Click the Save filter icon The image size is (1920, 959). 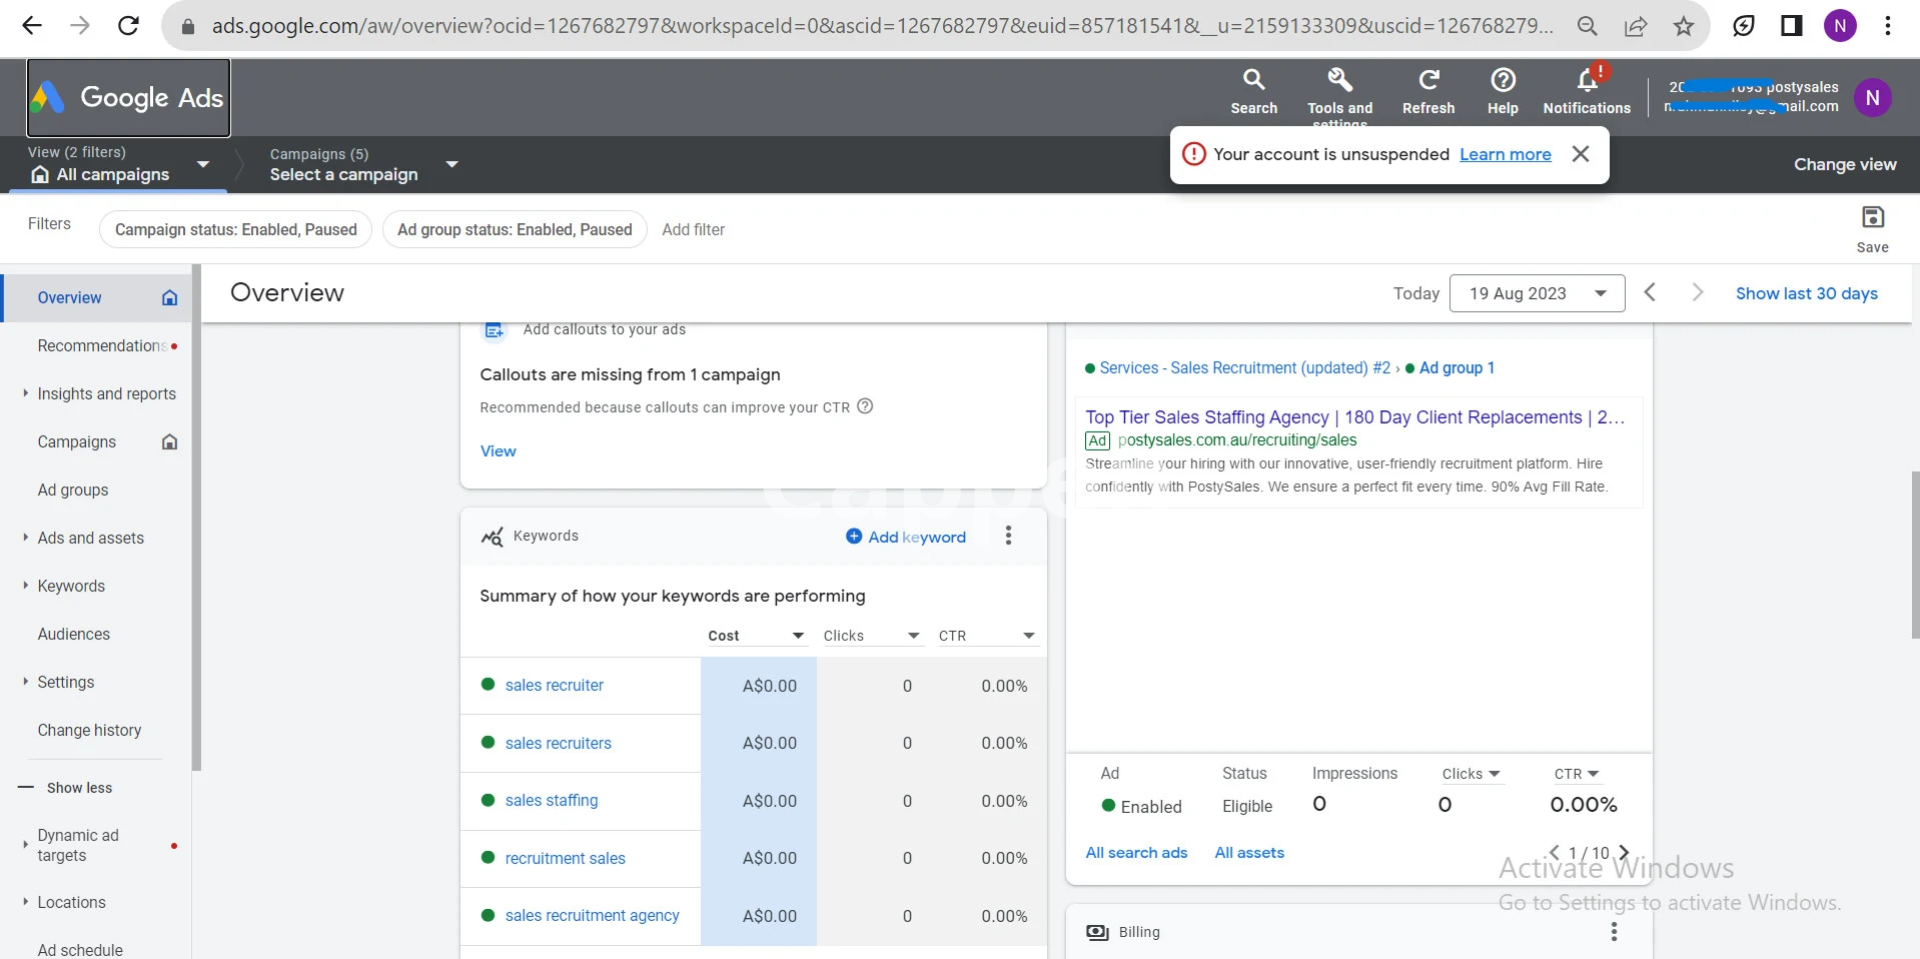1872,218
